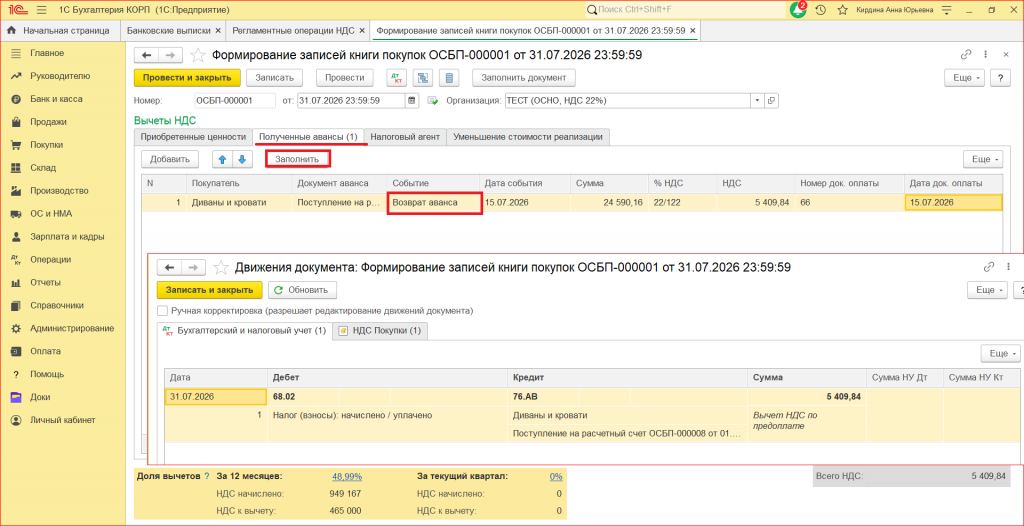Open help with the question mark button

(1000, 78)
